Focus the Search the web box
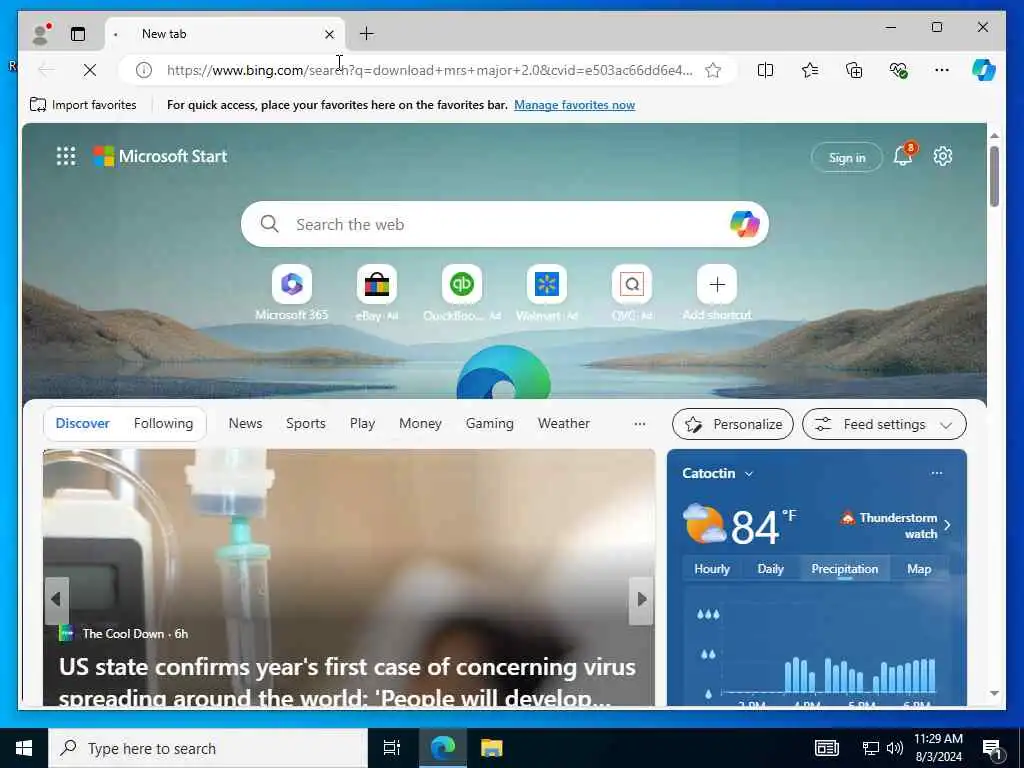The image size is (1024, 768). pyautogui.click(x=504, y=224)
